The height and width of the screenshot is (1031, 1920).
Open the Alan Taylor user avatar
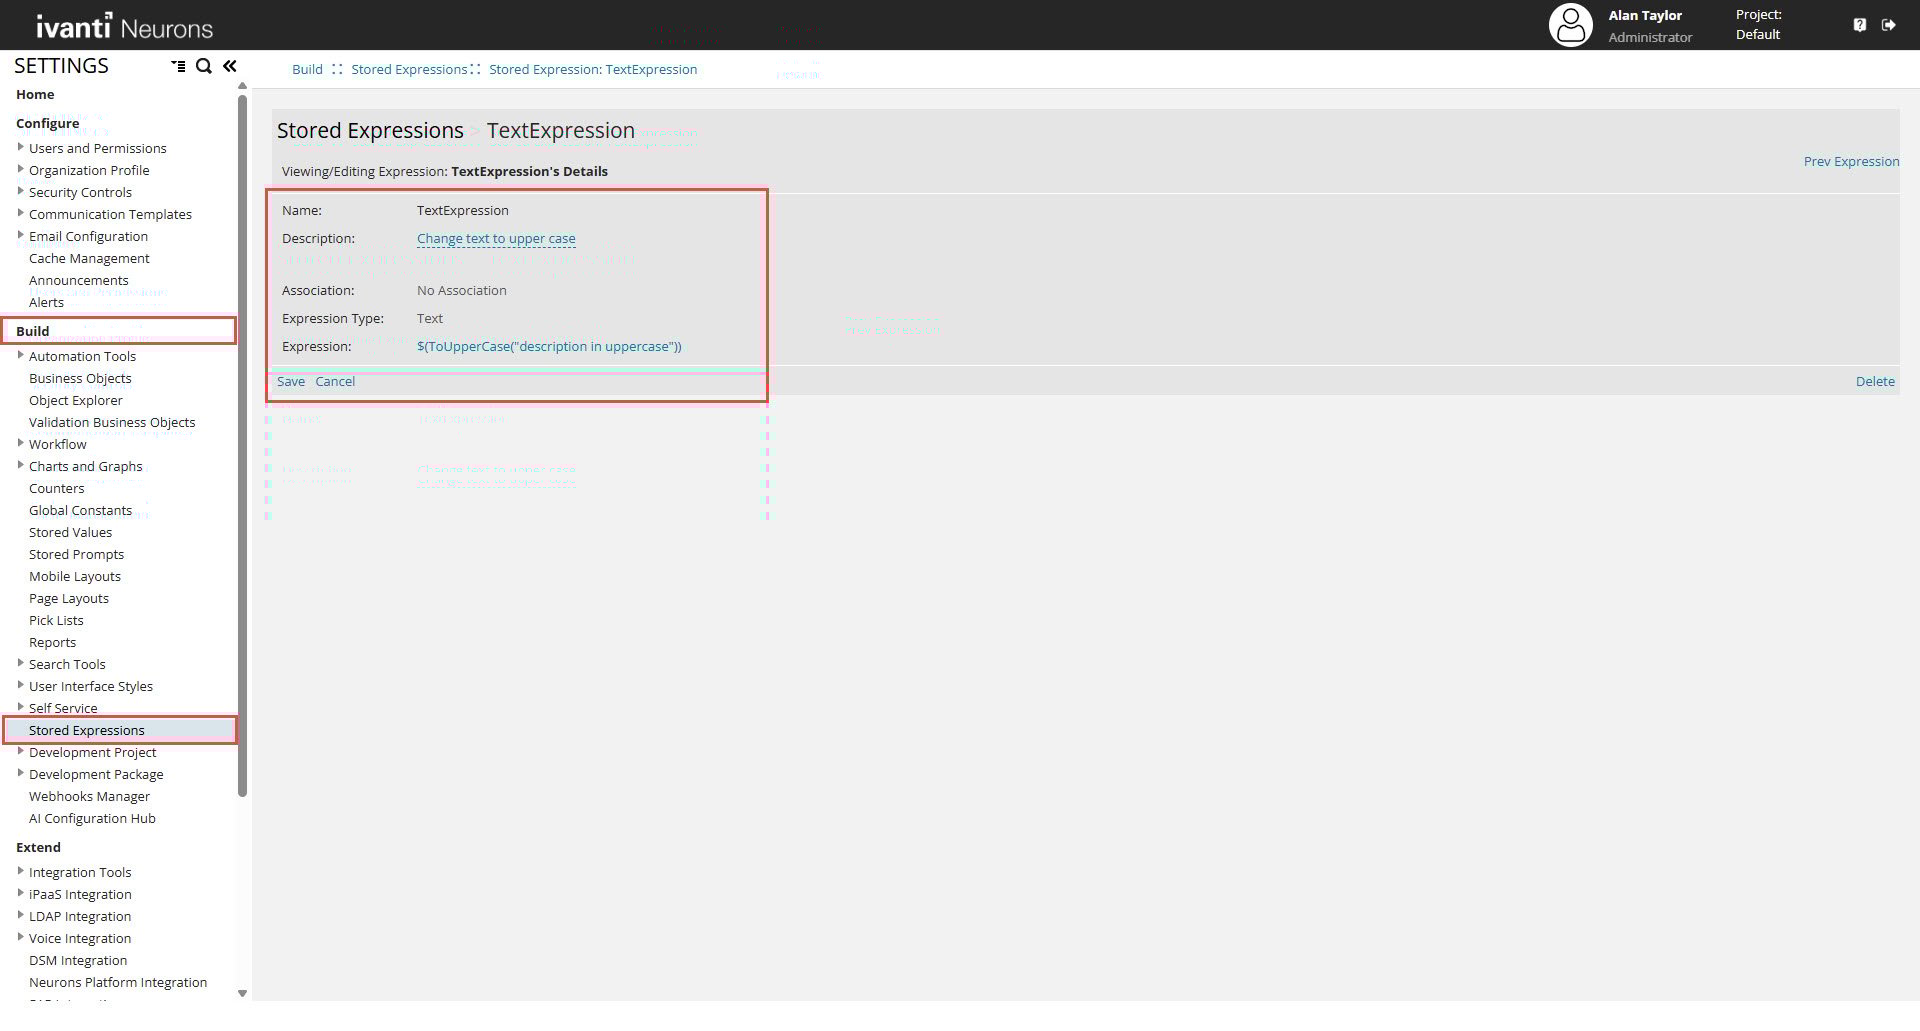[1570, 25]
